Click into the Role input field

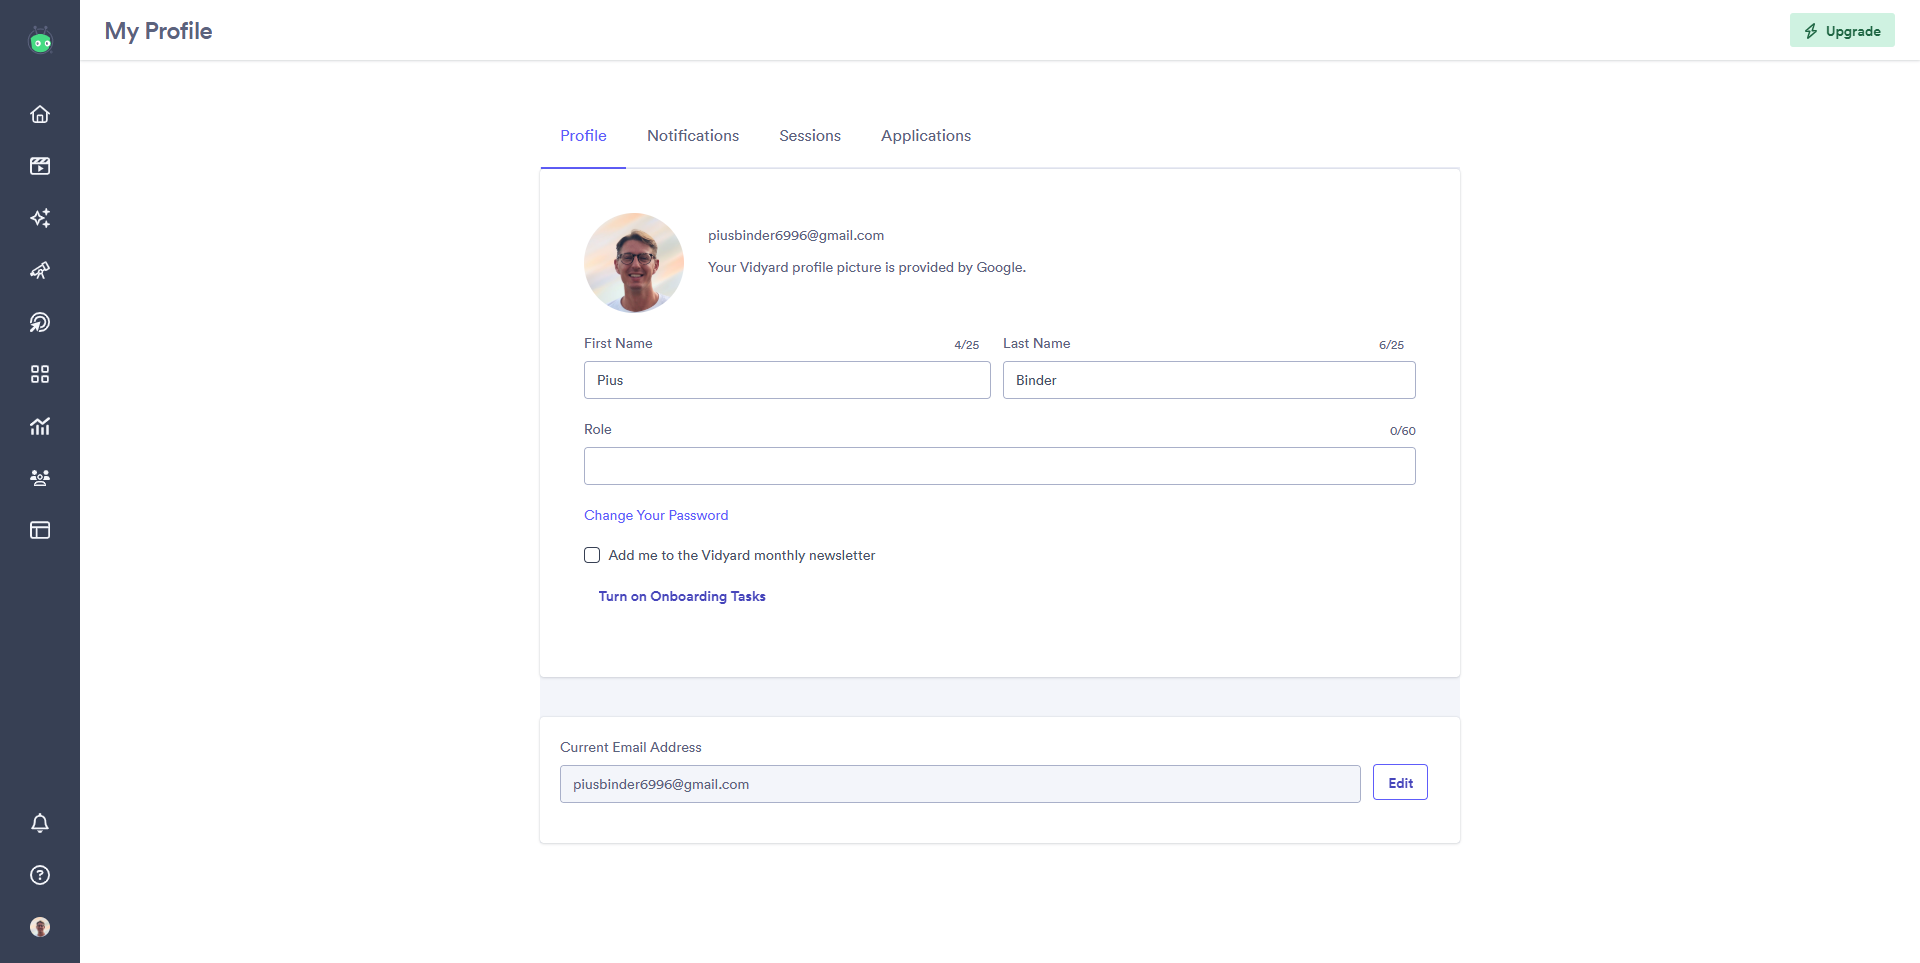point(999,466)
